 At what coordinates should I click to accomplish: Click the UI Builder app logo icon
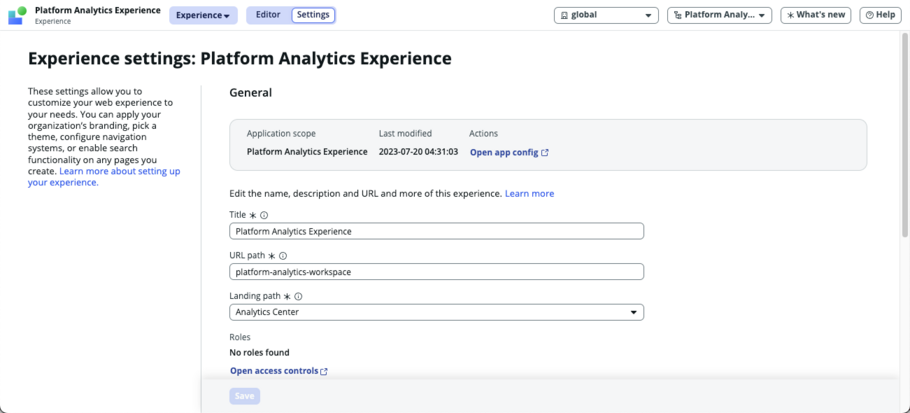tap(17, 15)
